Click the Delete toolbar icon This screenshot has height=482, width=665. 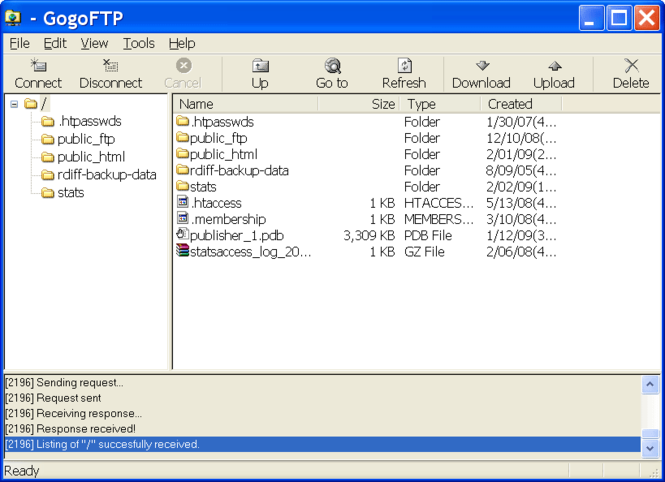click(x=631, y=66)
